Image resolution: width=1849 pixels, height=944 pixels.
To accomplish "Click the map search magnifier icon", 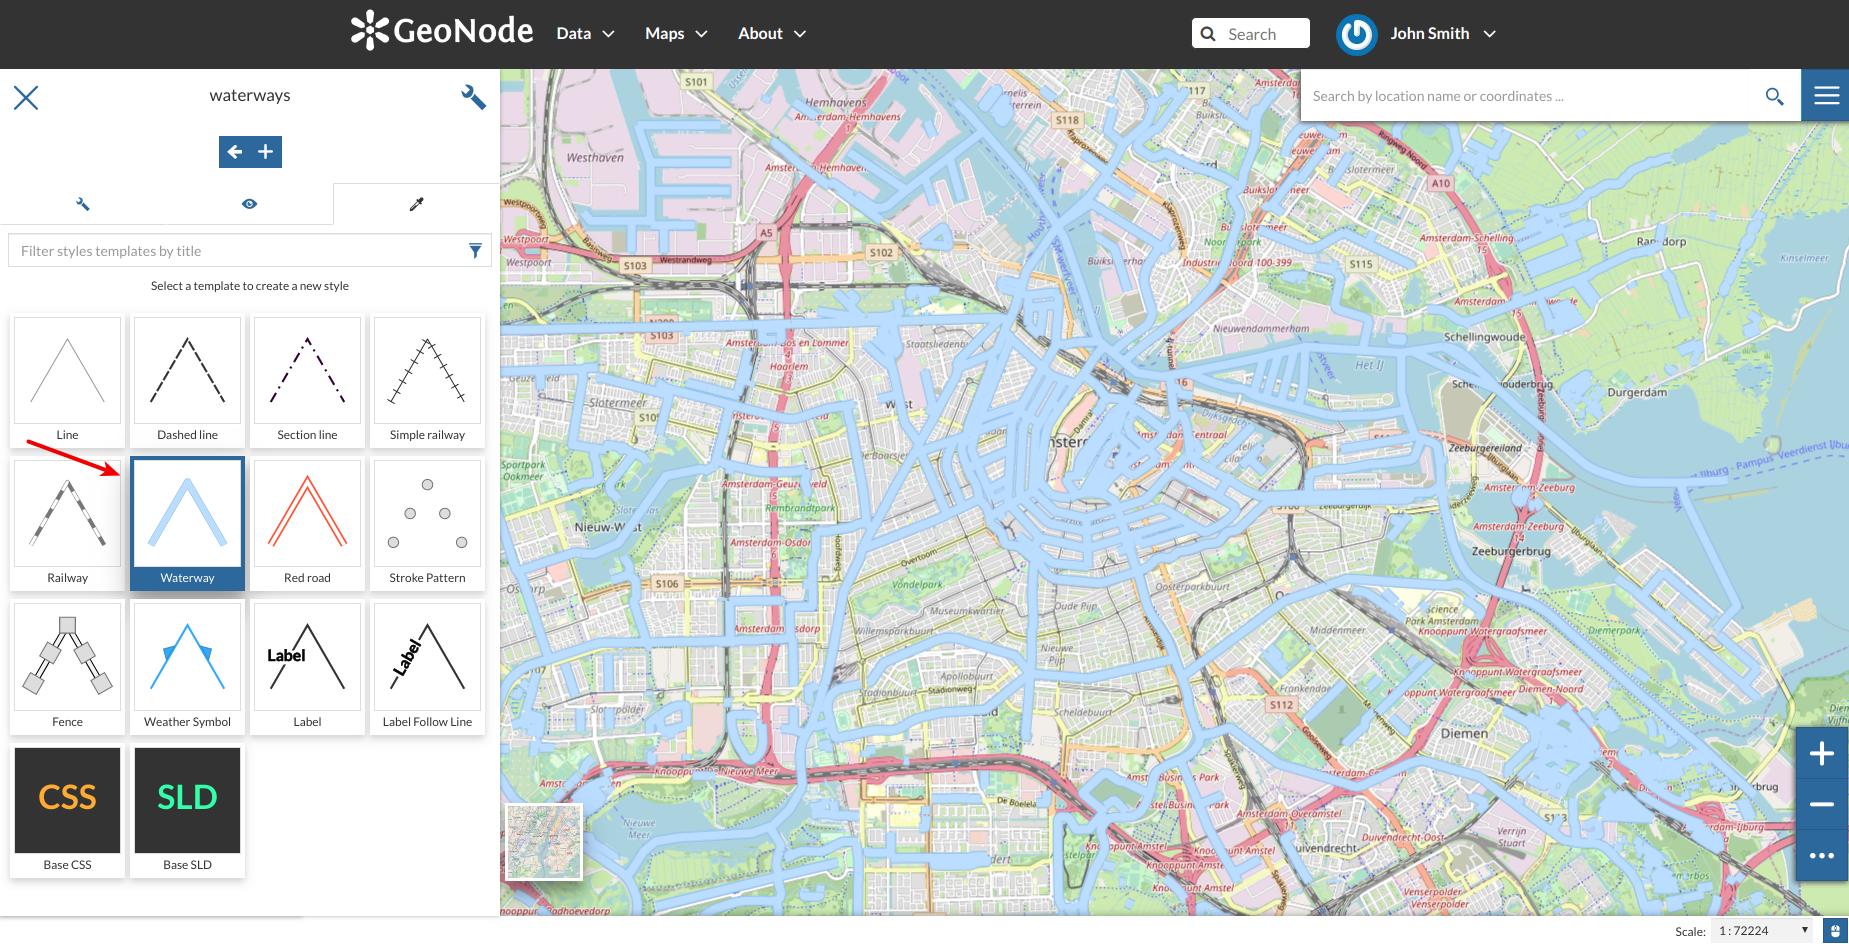I will point(1775,96).
